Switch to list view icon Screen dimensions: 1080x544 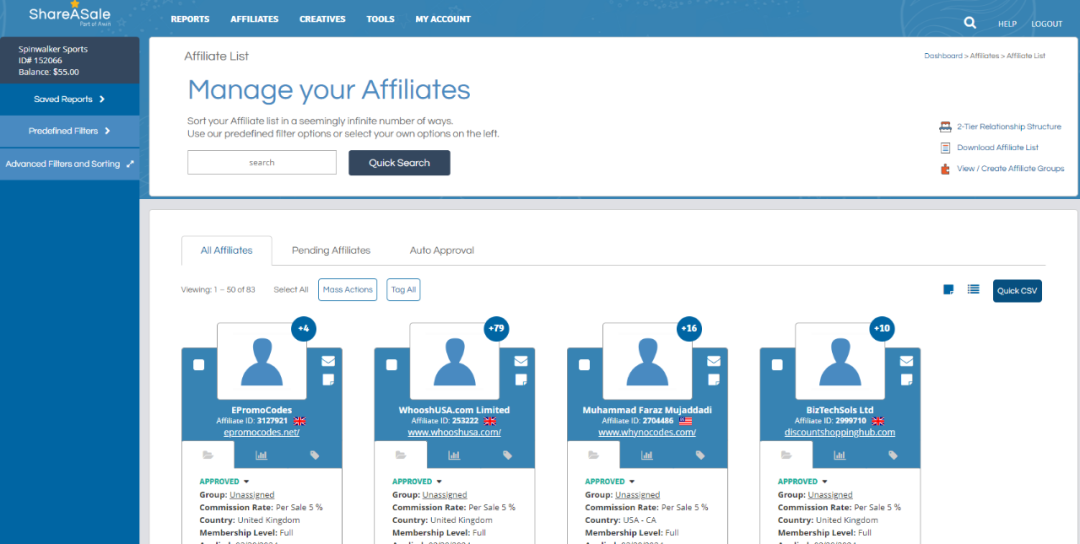pos(973,290)
